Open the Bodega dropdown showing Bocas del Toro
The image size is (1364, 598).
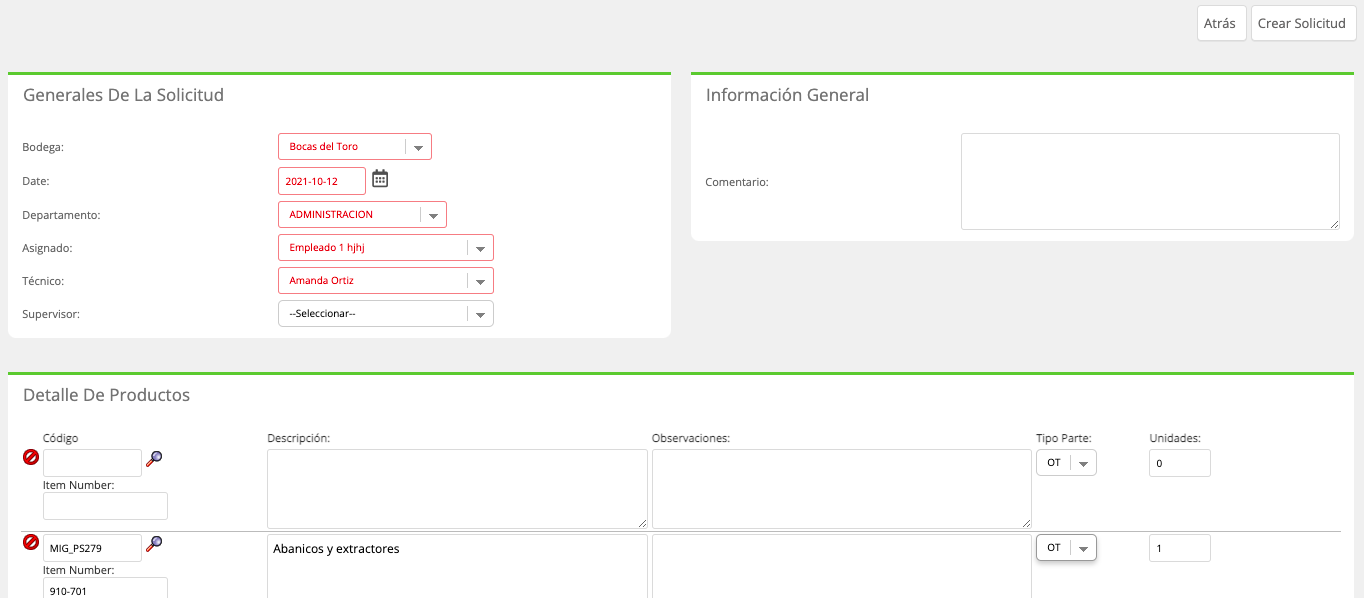click(x=355, y=147)
